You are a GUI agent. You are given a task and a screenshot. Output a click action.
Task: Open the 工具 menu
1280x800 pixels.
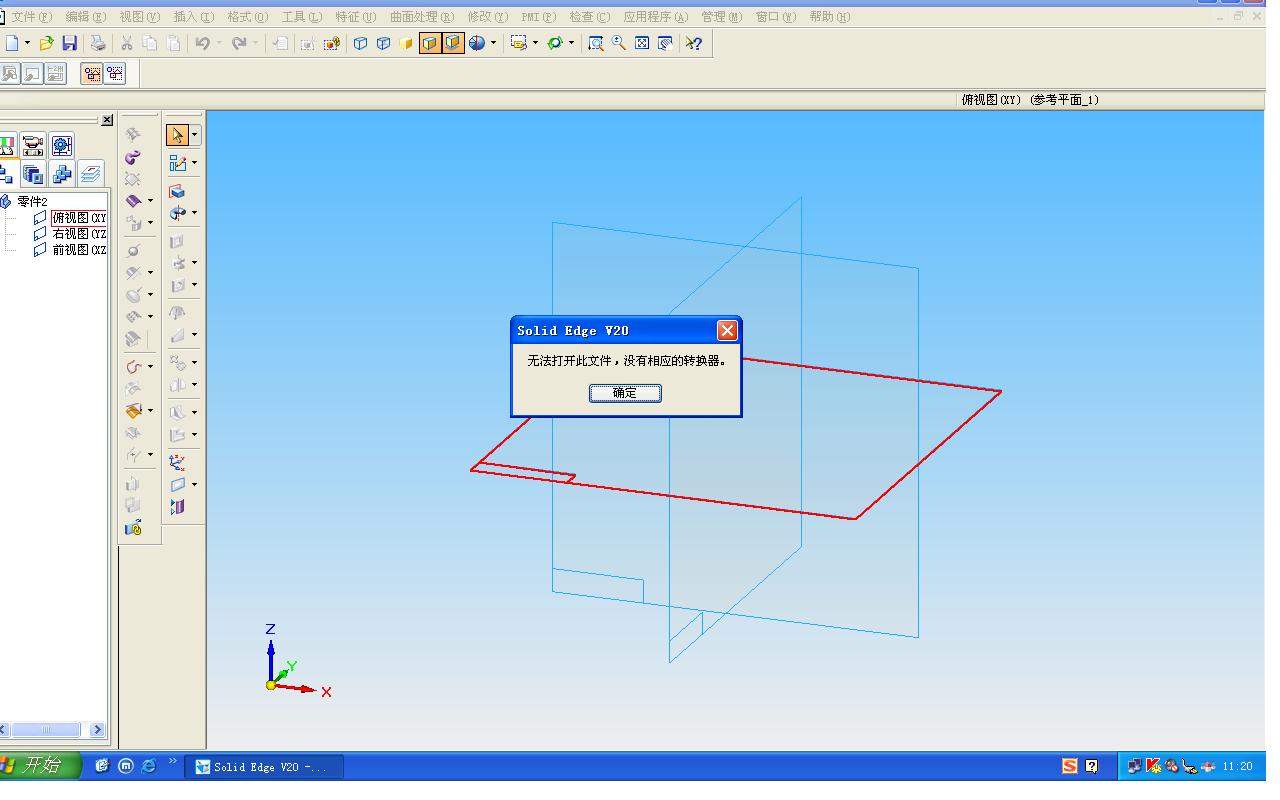tap(301, 17)
